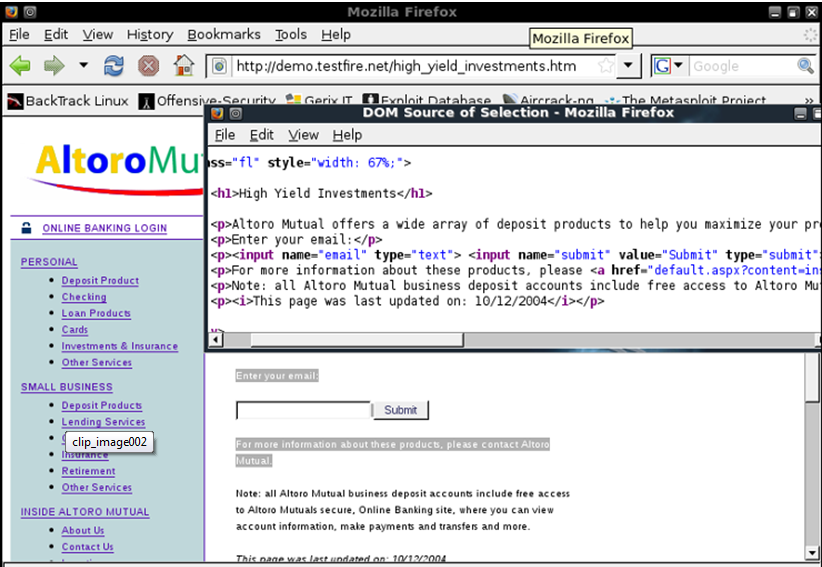Click the loading throbber icon
Viewport: 822px width, 567px height.
click(810, 35)
